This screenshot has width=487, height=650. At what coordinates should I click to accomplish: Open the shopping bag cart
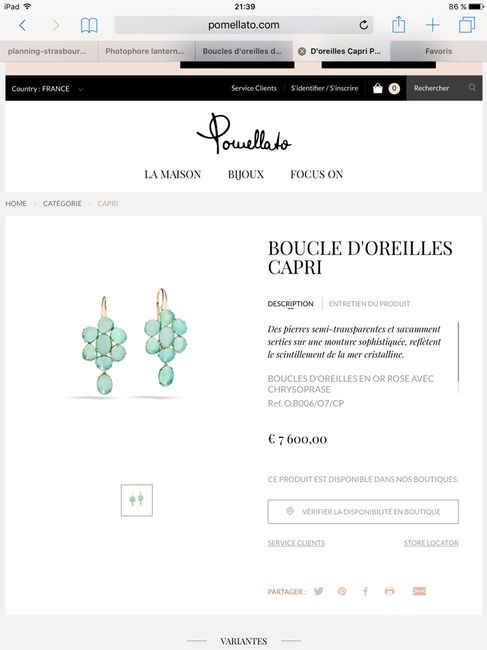coord(378,88)
